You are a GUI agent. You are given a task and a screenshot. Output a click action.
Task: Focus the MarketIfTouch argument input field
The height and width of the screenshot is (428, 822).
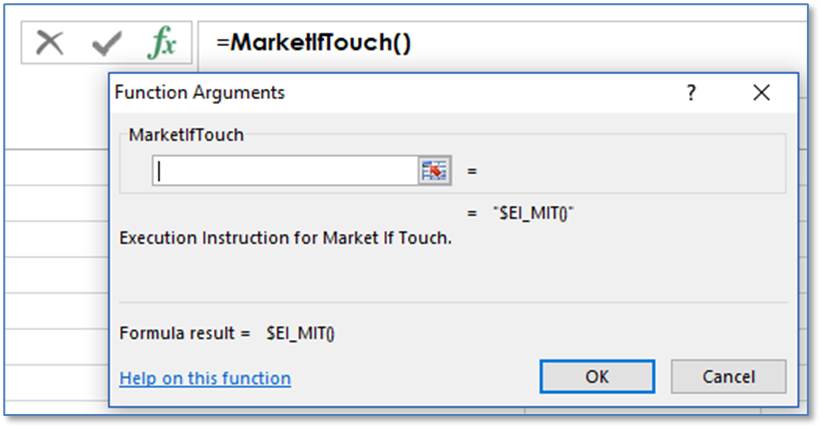[285, 171]
